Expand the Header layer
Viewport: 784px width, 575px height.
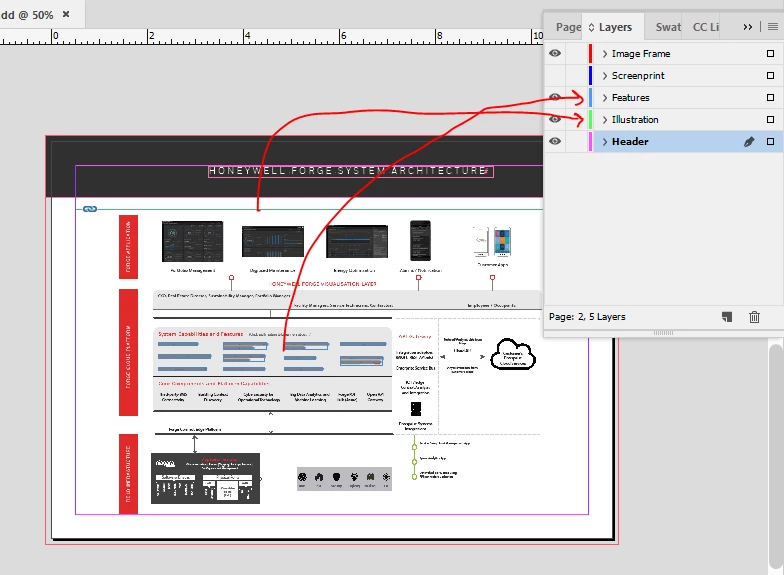605,142
